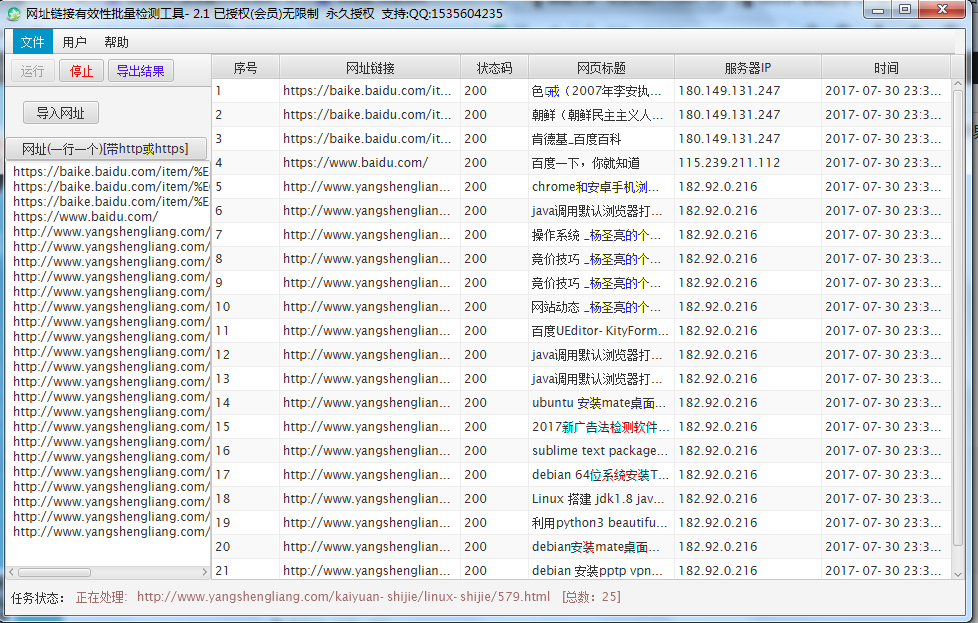Screen dimensions: 978x623
Task: Click the 导出结果 export button
Action: click(x=141, y=71)
